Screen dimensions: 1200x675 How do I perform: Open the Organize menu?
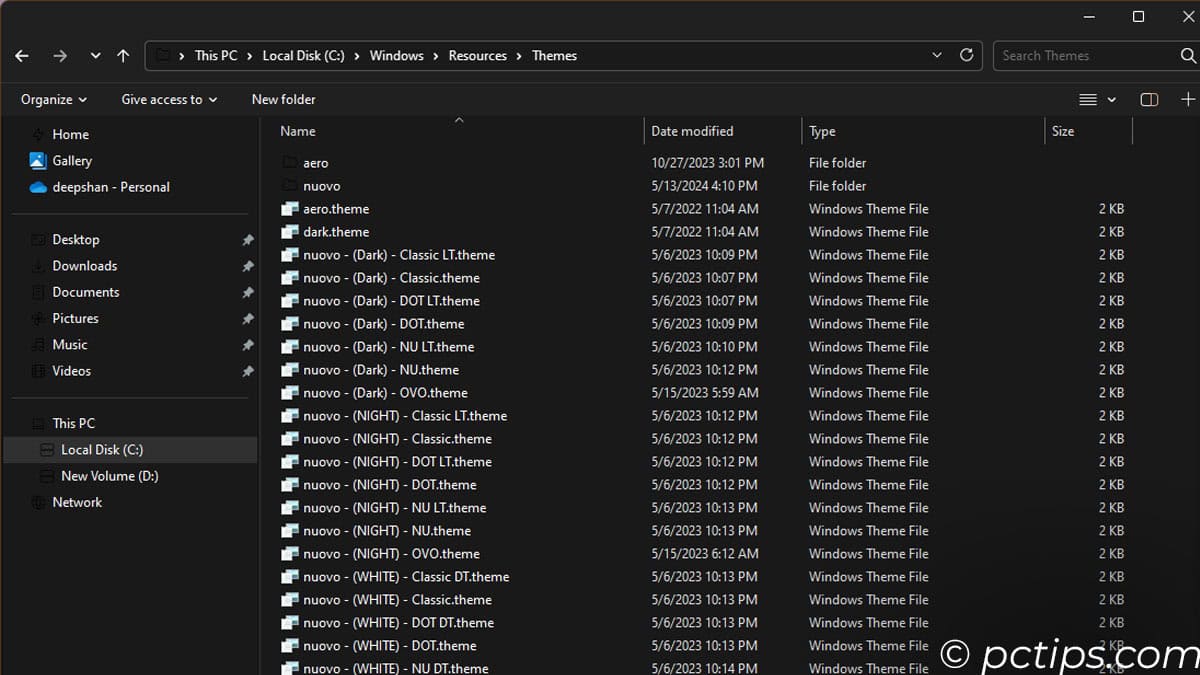(54, 99)
